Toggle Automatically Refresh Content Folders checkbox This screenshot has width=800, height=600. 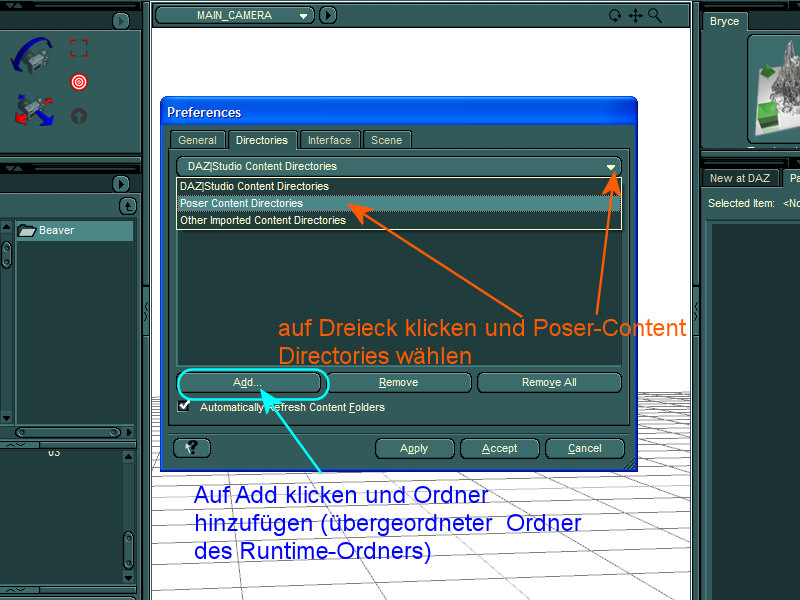(184, 406)
